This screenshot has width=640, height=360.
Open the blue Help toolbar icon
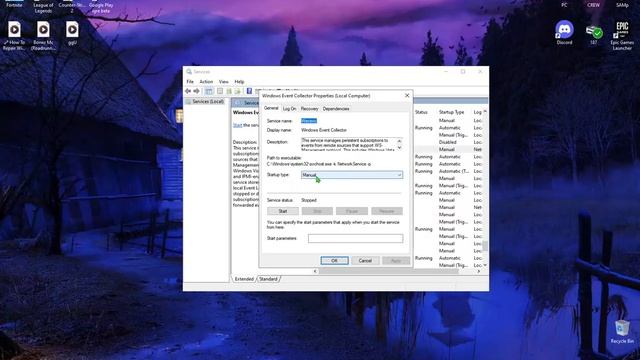(249, 91)
